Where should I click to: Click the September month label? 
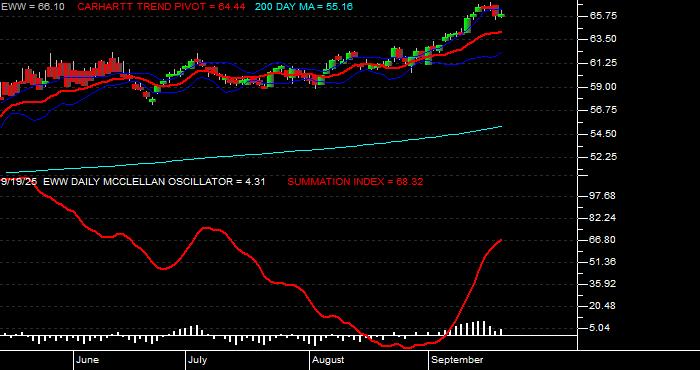pos(458,360)
